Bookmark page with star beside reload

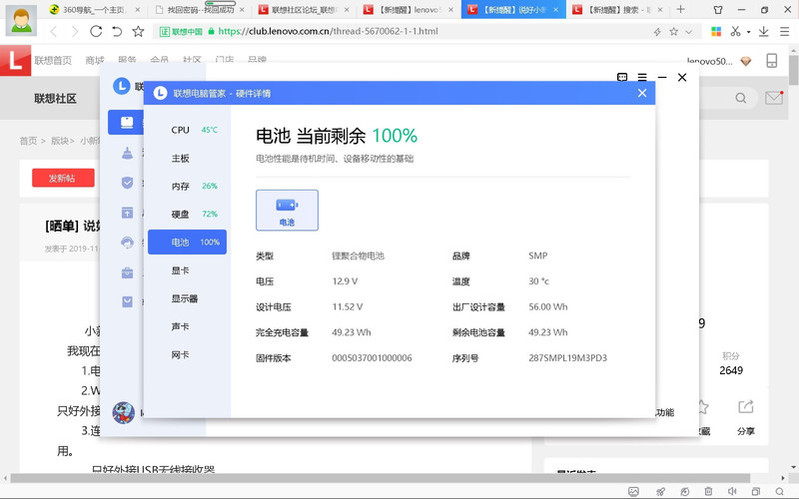point(138,32)
